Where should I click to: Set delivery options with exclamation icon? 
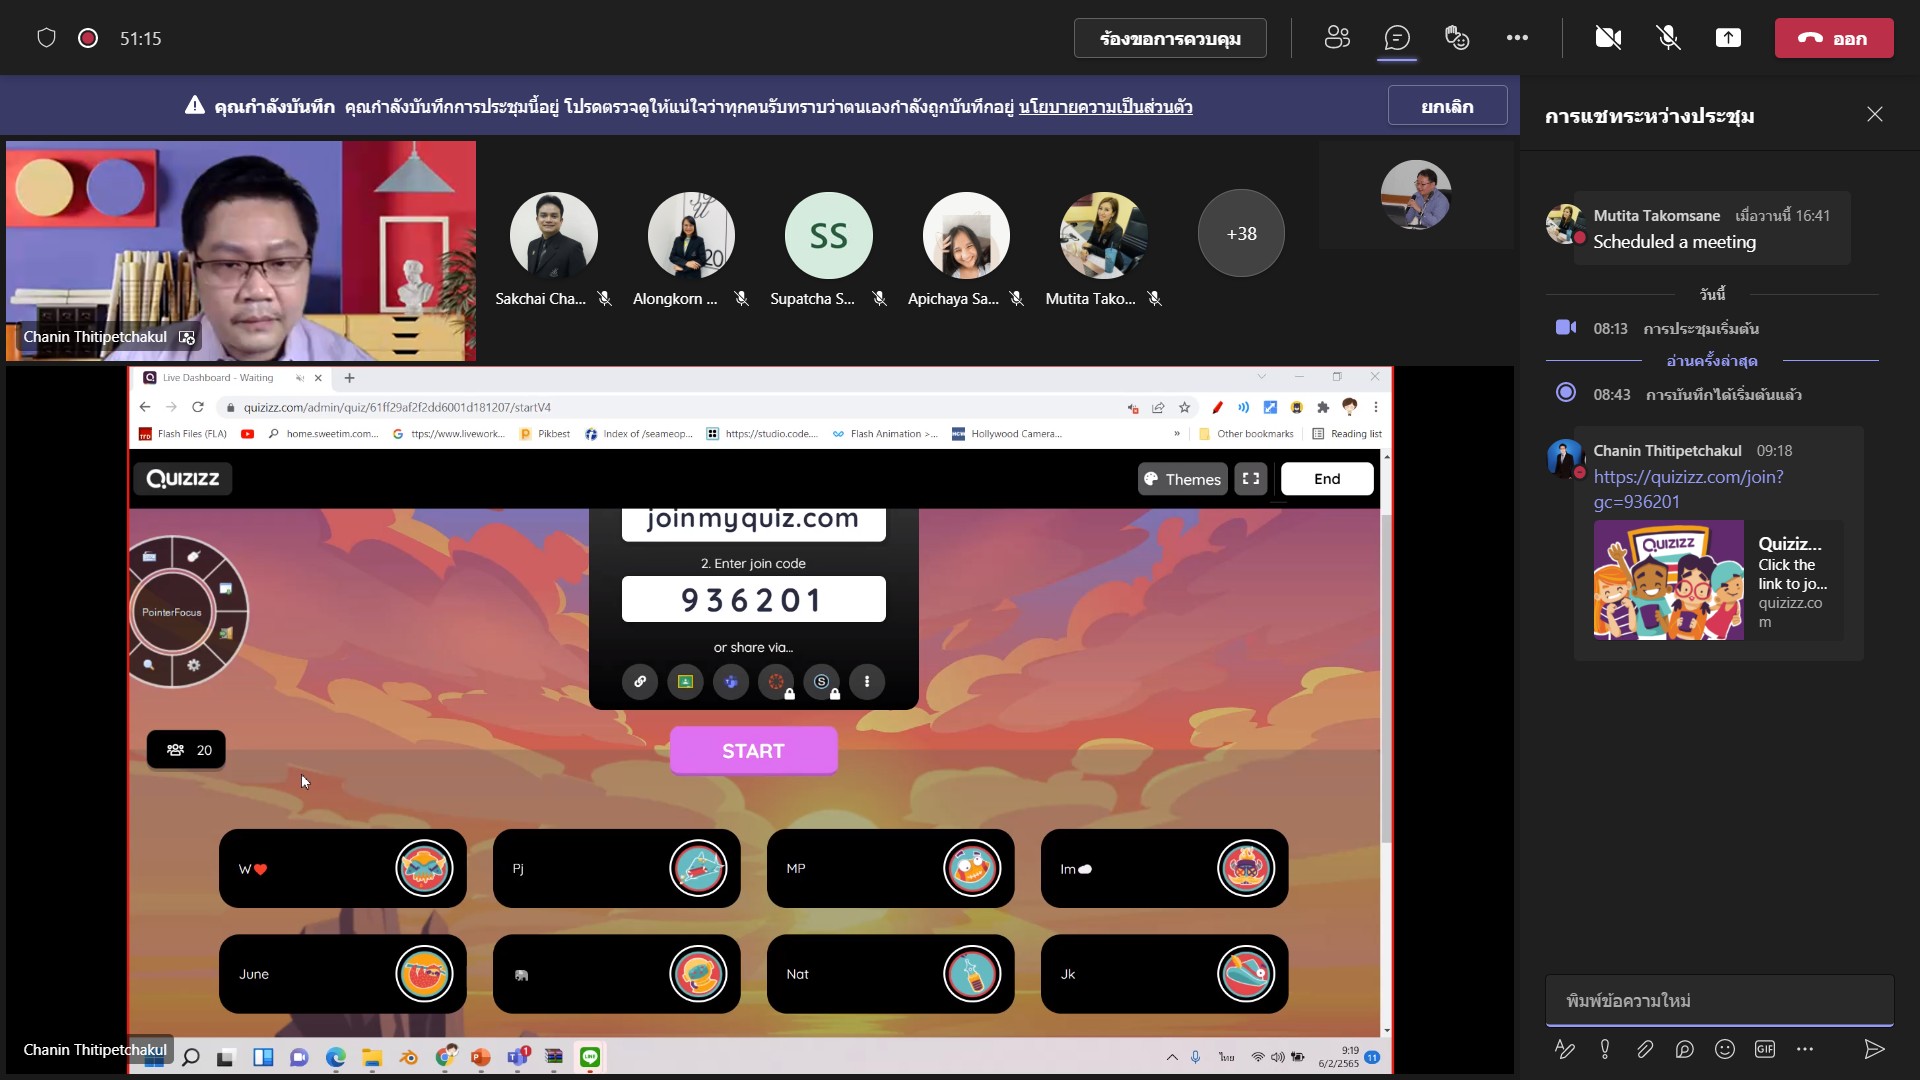click(1605, 1049)
